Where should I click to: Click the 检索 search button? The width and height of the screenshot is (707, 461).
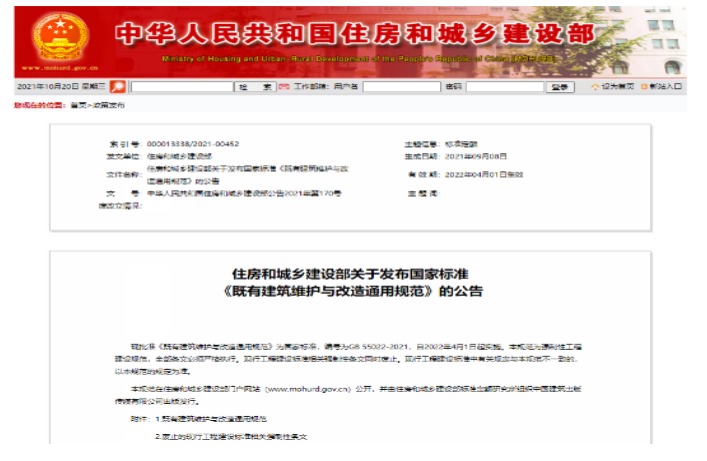click(x=255, y=87)
